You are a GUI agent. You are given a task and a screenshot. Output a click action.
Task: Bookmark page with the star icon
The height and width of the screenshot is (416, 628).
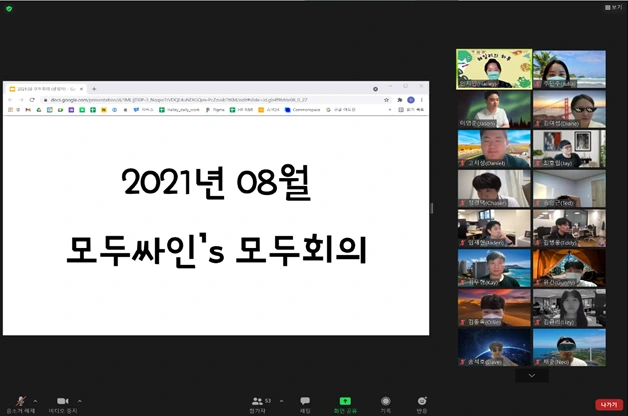(386, 100)
